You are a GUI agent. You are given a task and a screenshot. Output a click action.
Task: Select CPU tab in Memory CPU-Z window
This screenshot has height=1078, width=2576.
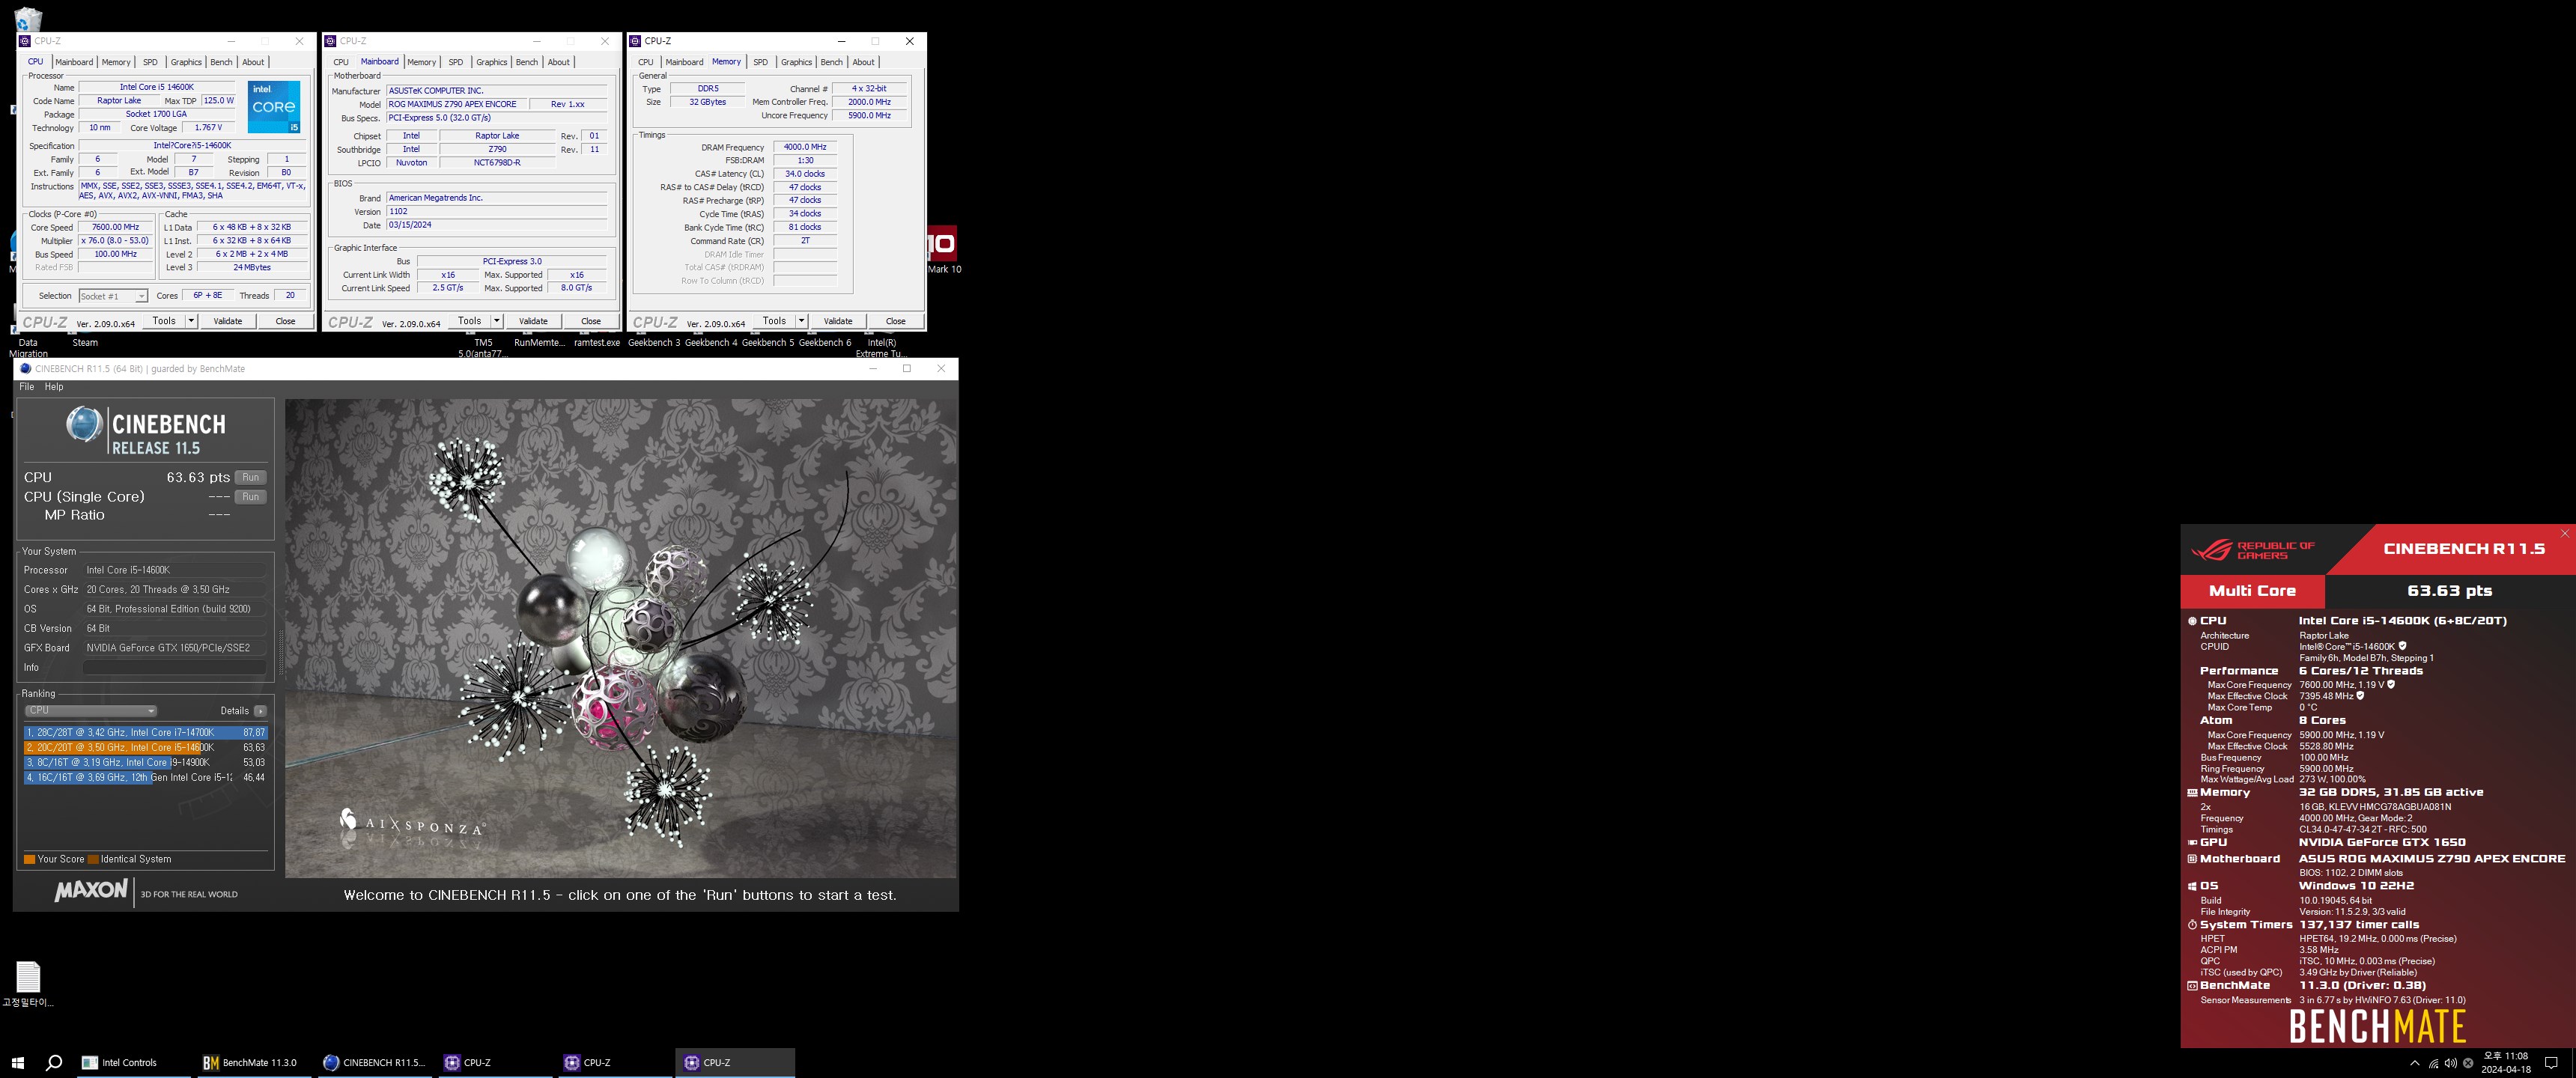coord(646,62)
